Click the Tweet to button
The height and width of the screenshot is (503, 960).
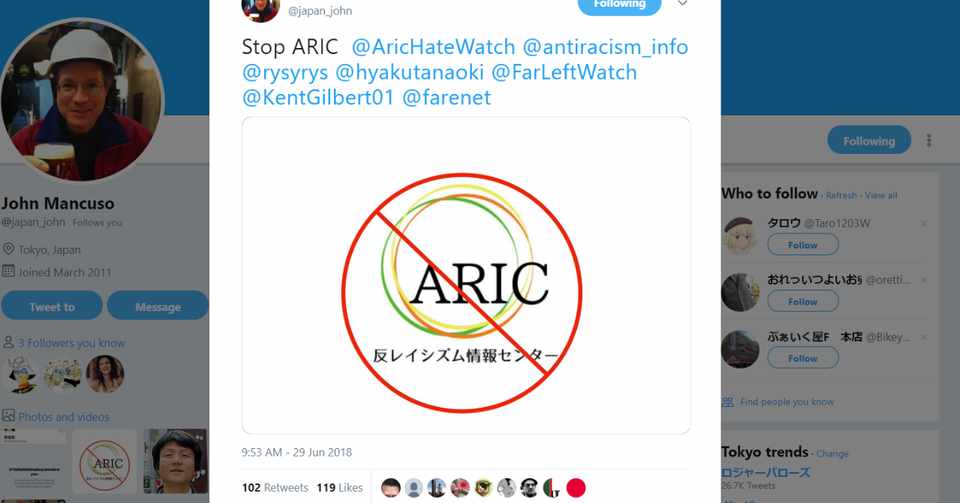click(52, 306)
